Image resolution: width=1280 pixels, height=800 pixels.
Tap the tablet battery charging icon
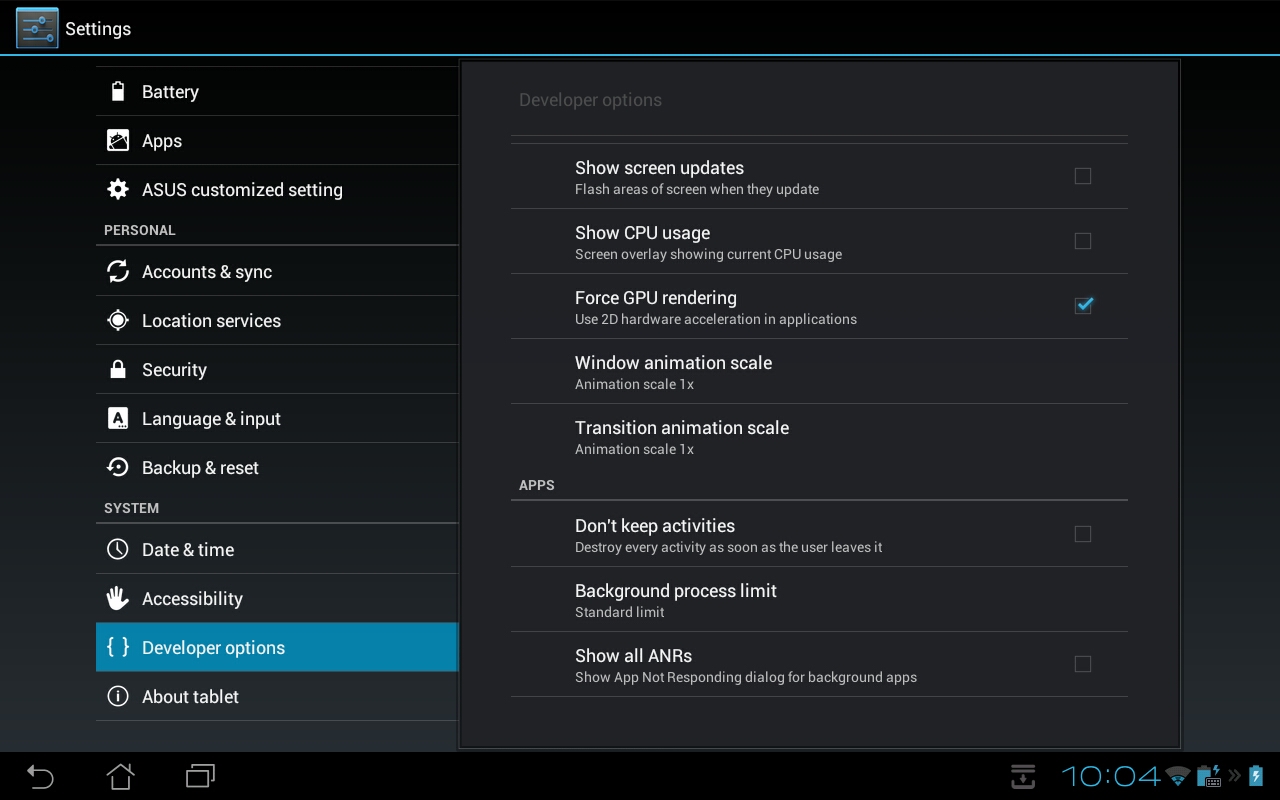(x=1256, y=776)
